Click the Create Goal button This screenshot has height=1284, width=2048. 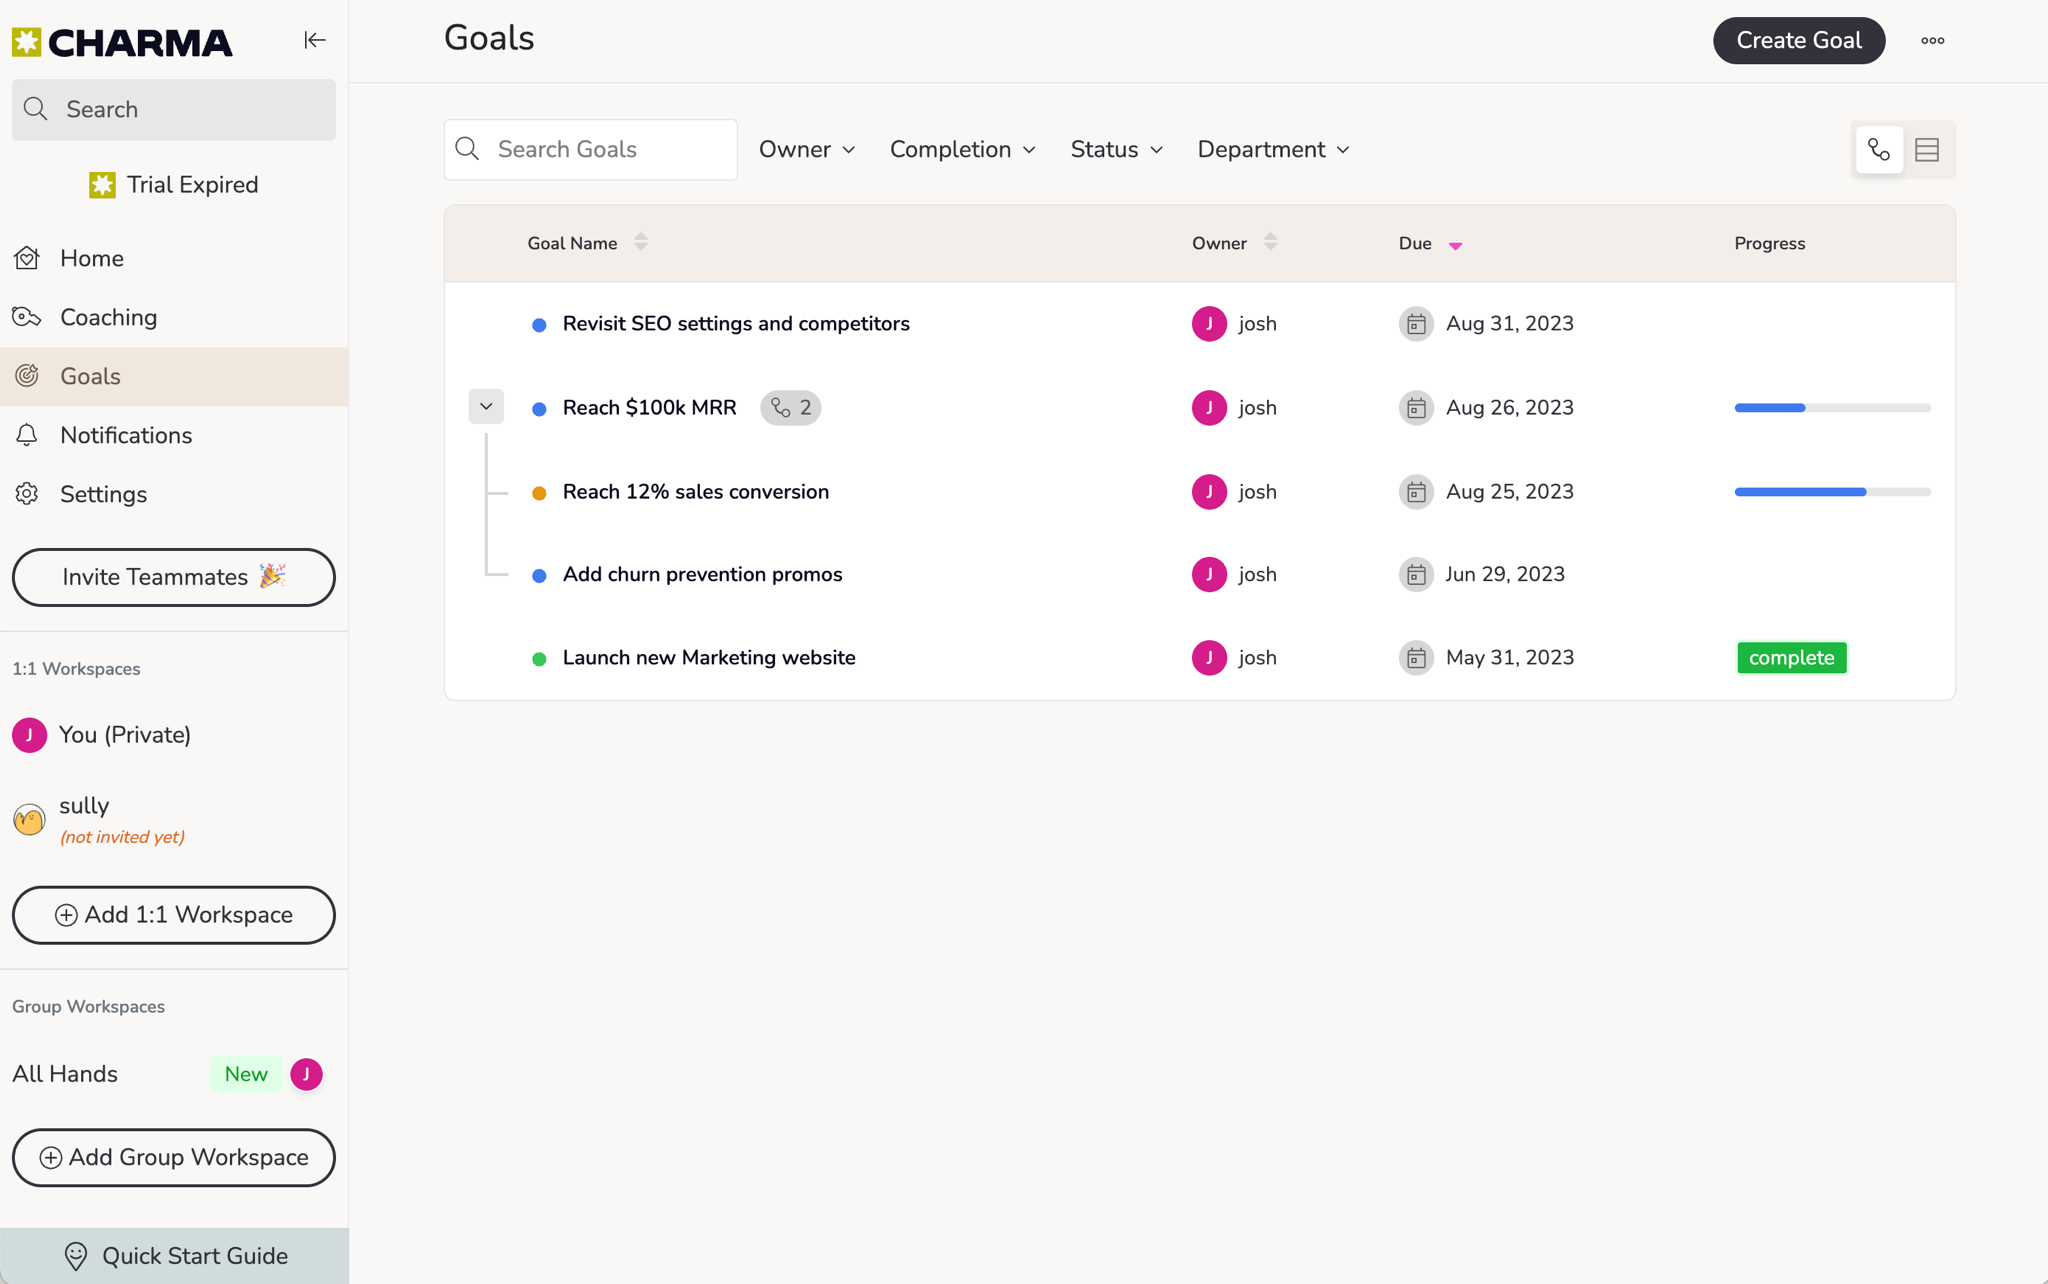pyautogui.click(x=1798, y=41)
